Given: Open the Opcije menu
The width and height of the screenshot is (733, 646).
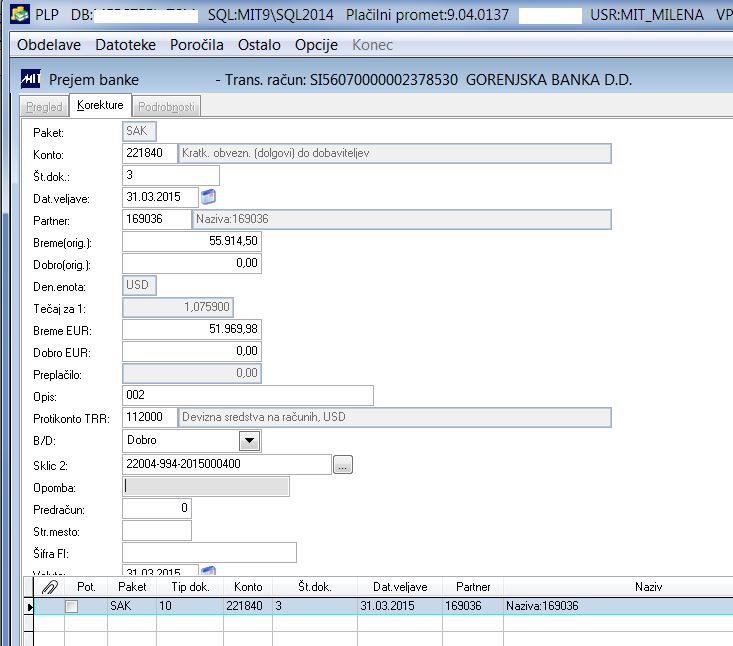Looking at the screenshot, I should 316,45.
